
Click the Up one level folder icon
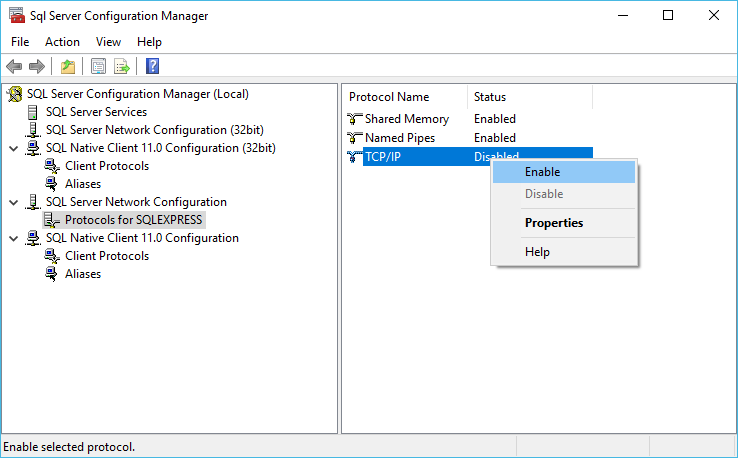[x=68, y=66]
